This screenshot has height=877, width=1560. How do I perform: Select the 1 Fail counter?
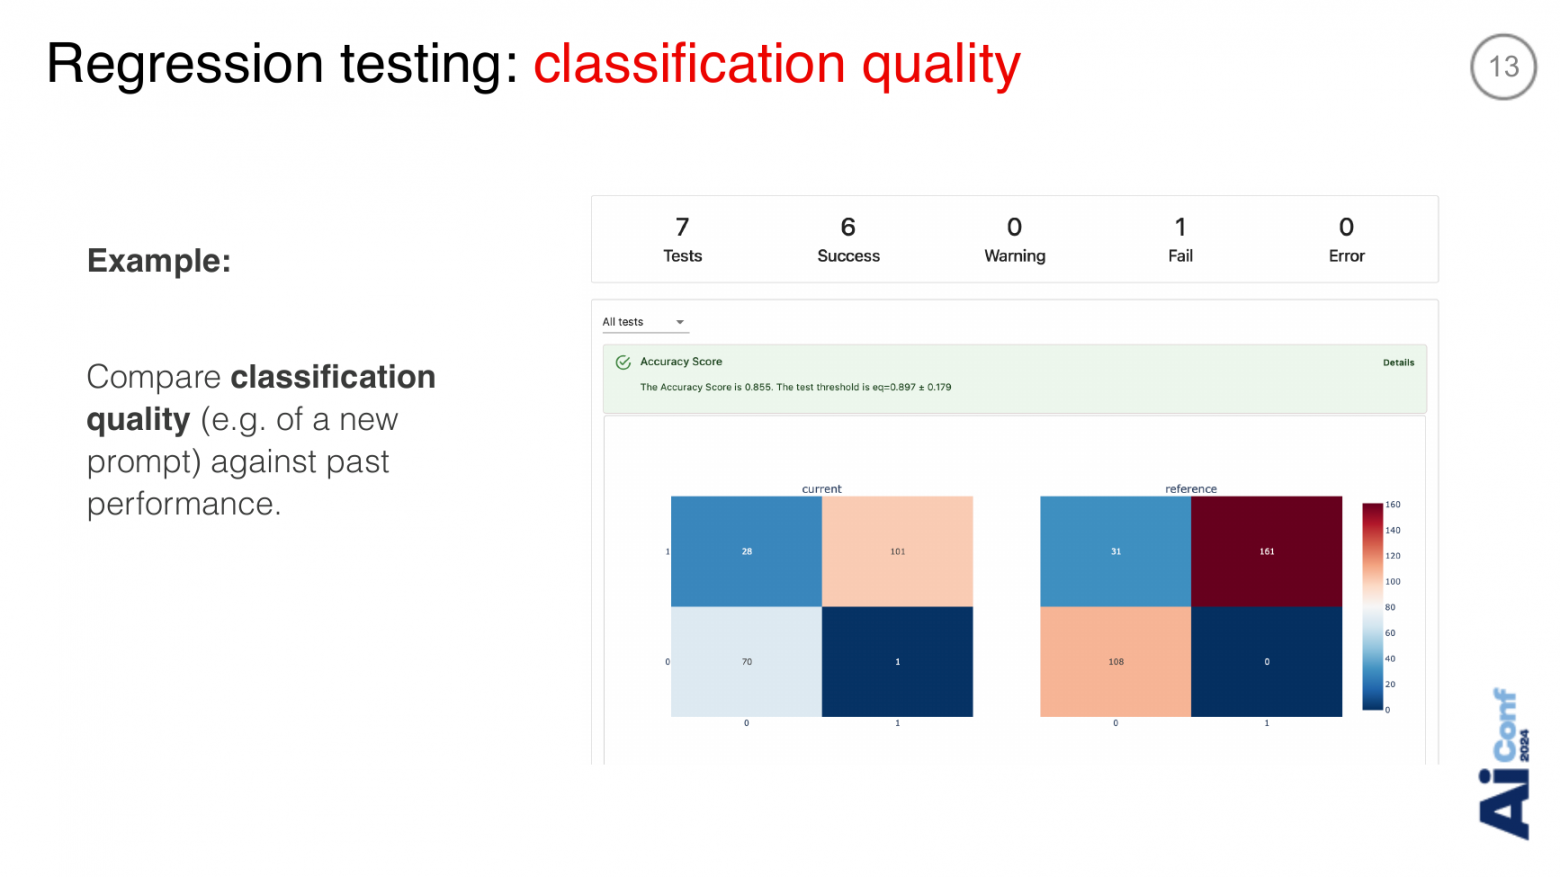point(1180,240)
